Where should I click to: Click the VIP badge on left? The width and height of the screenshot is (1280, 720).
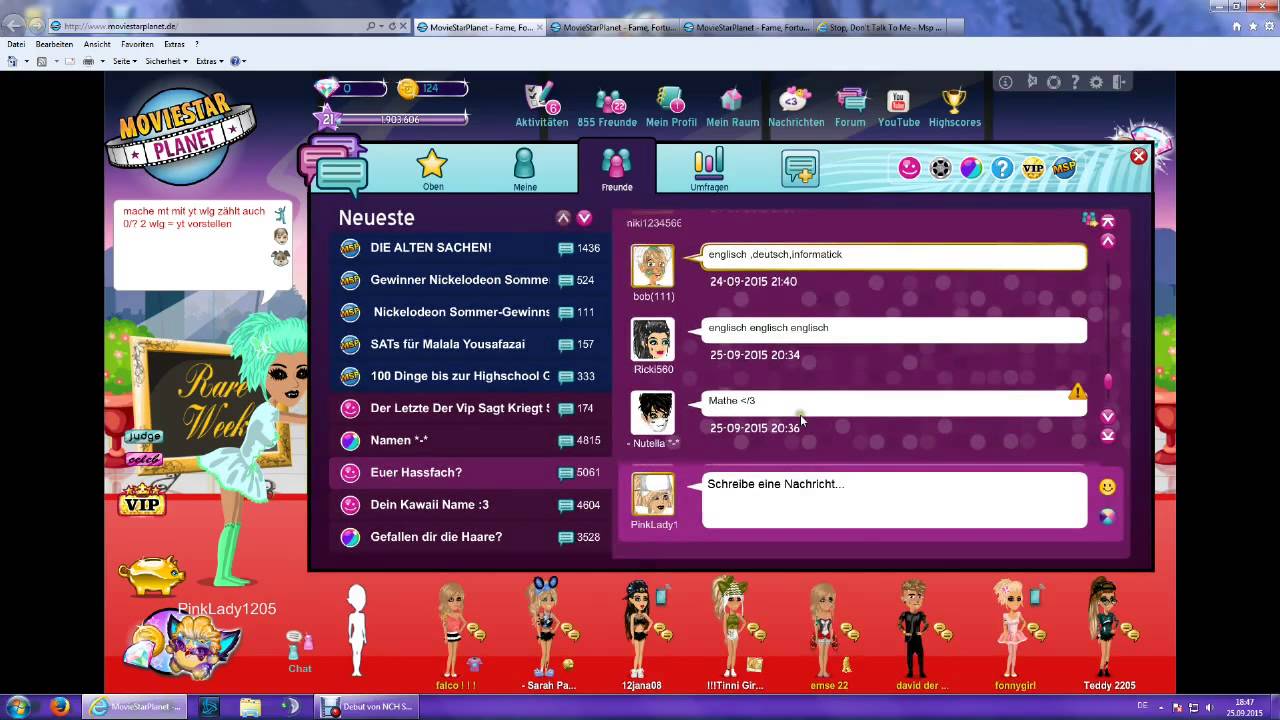coord(142,499)
